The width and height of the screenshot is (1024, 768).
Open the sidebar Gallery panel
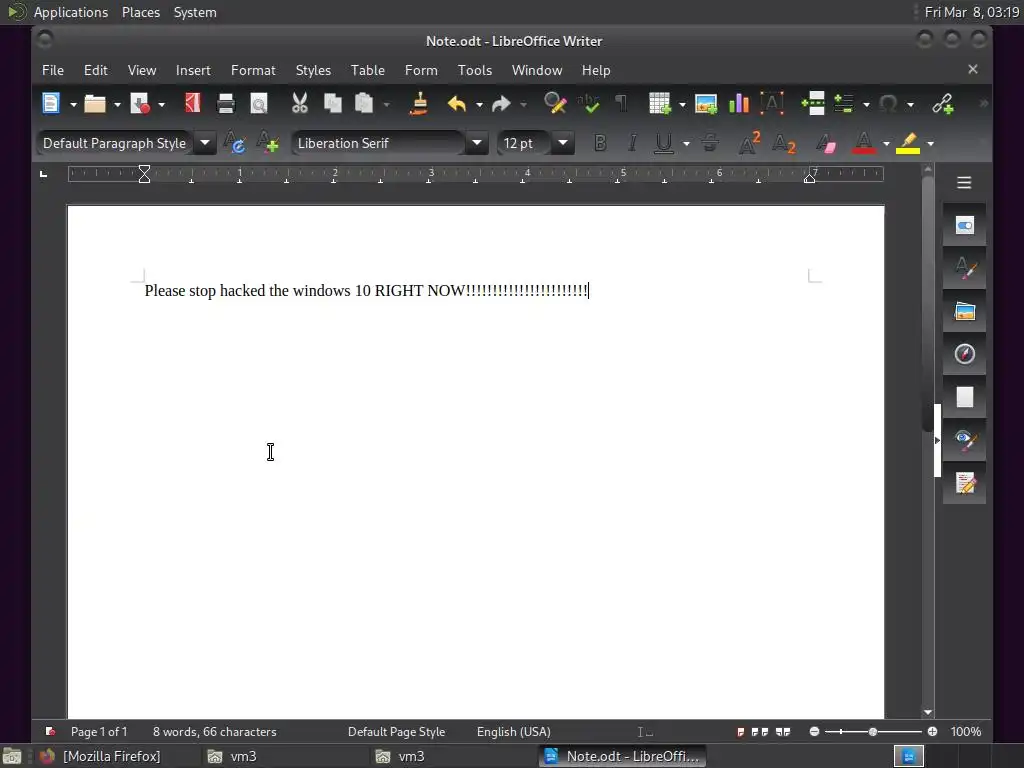pos(965,311)
